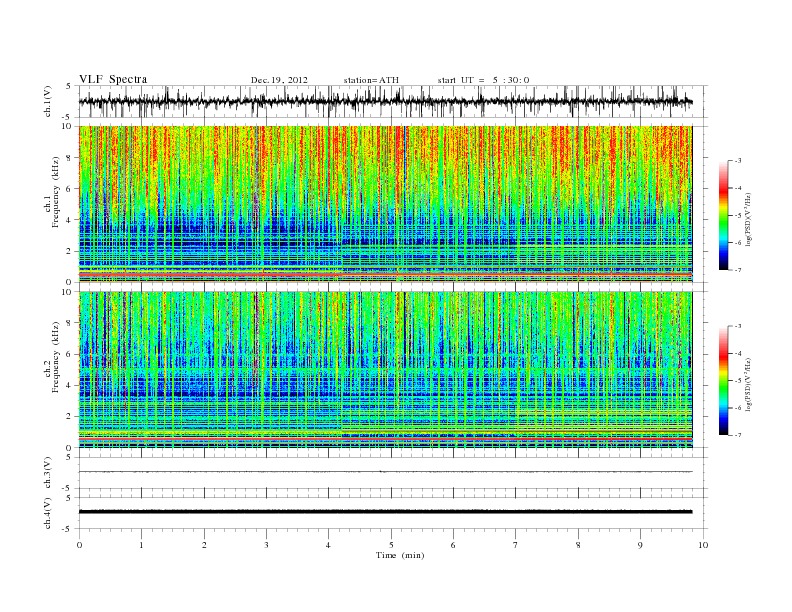Viewport: 792px width, 612px height.
Task: Click the color scale bar beside the ch.2 spectrogram
Action: [x=723, y=381]
